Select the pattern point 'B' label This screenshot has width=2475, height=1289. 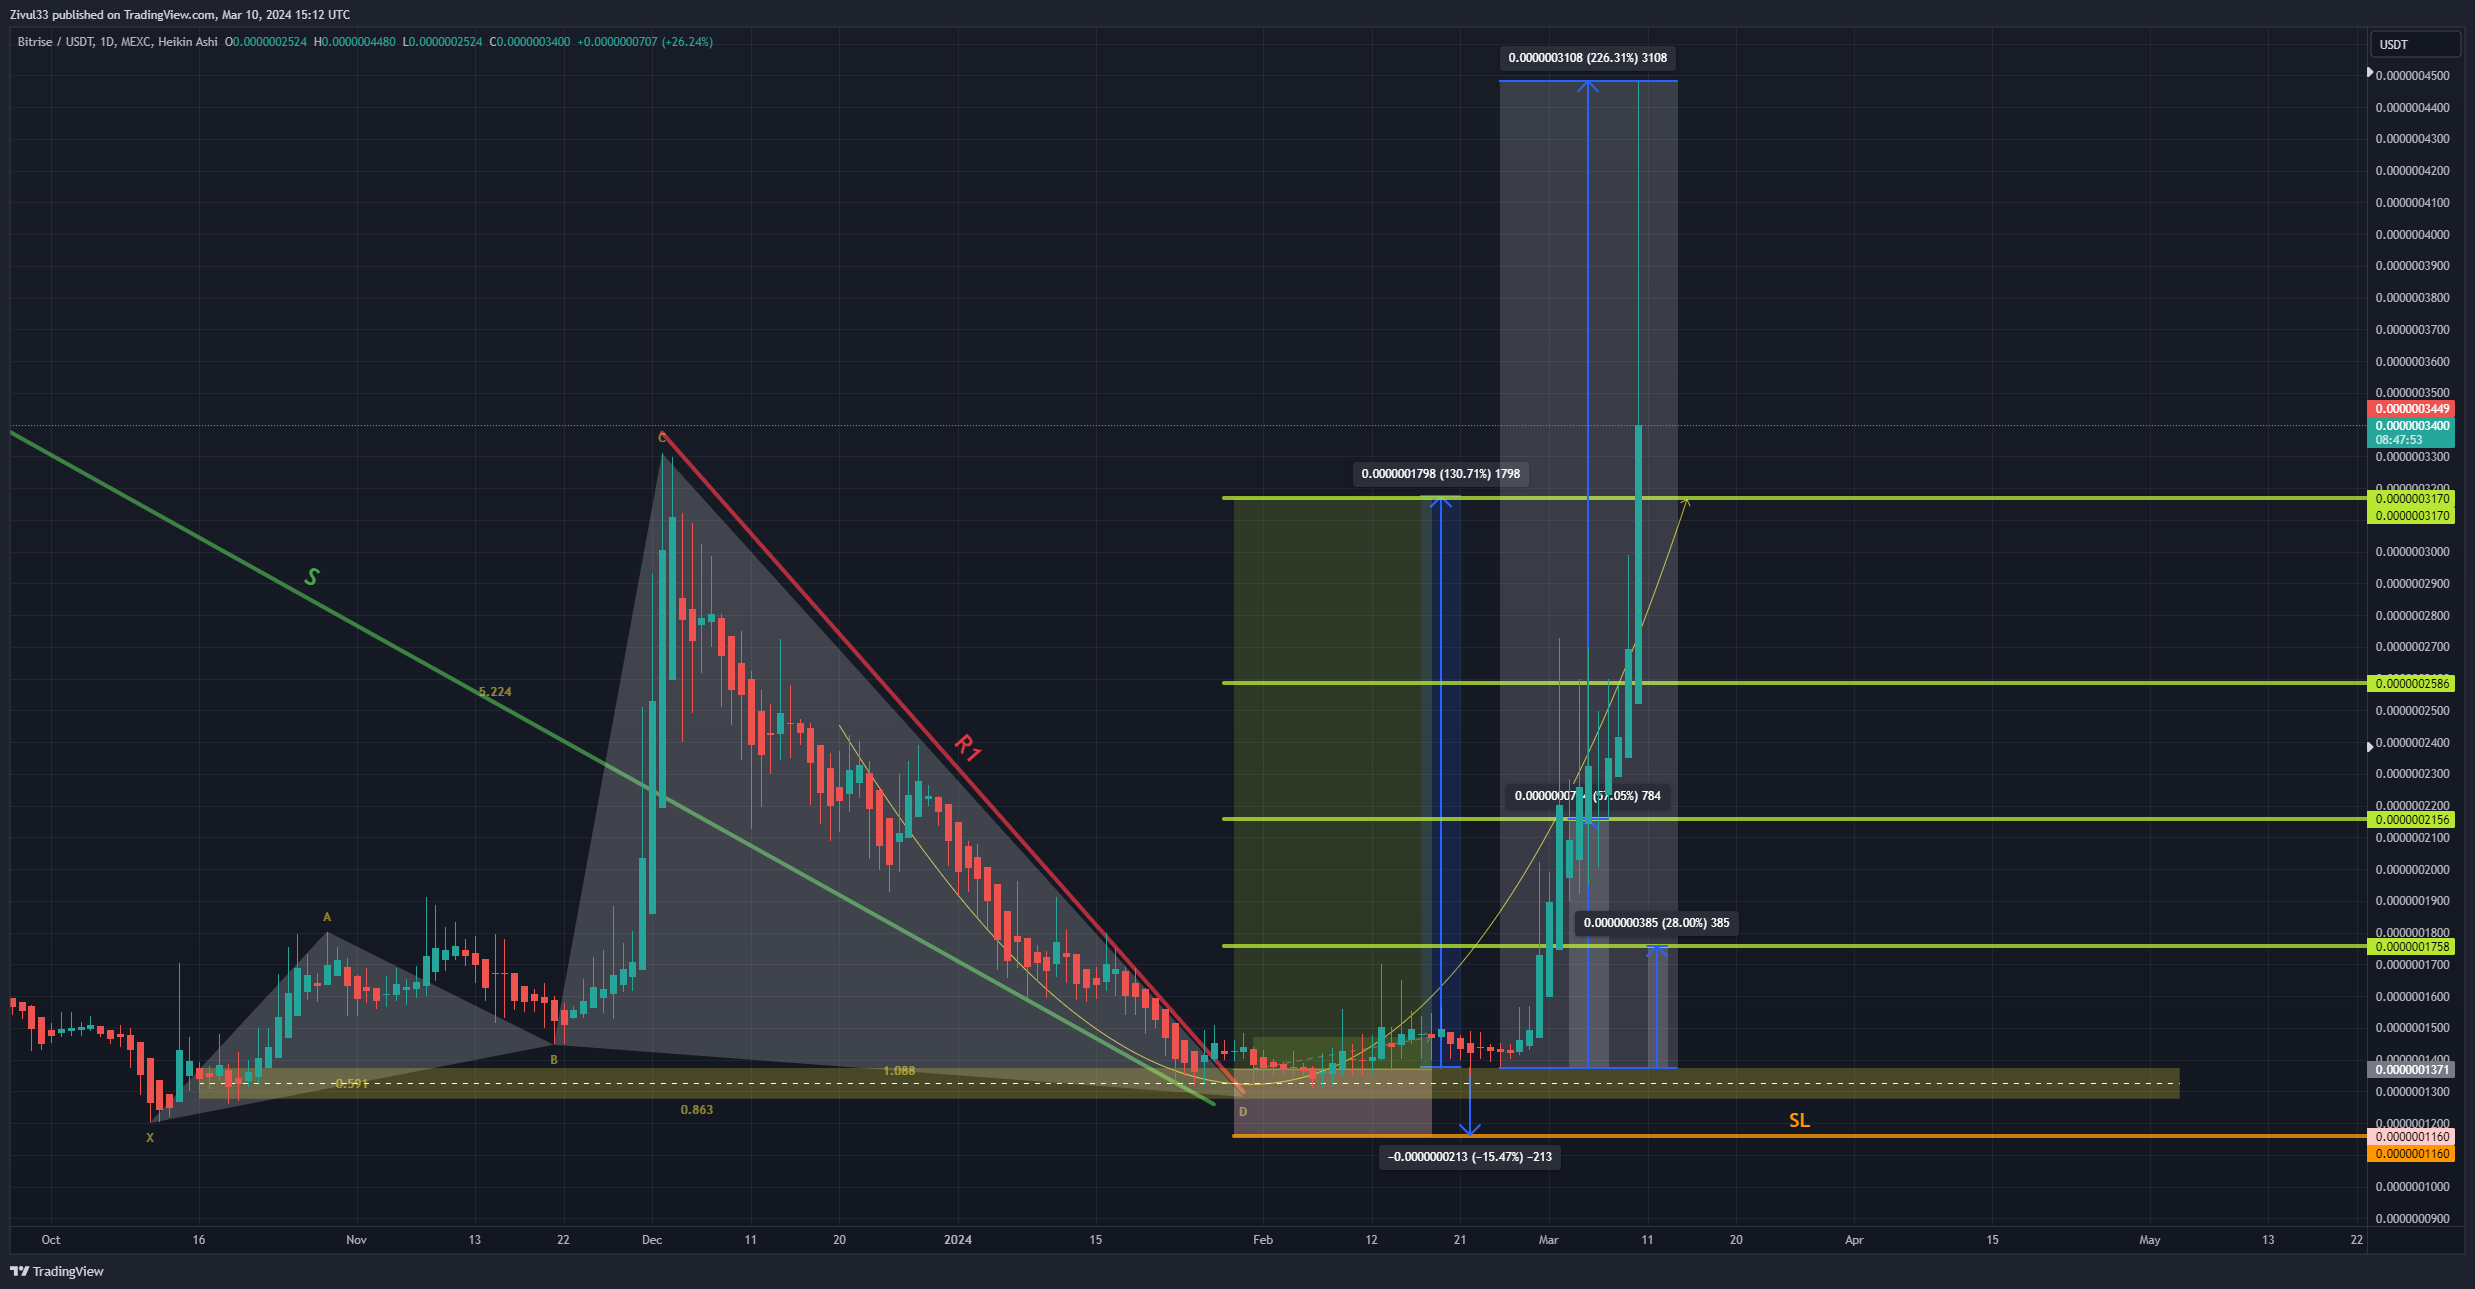pyautogui.click(x=554, y=1060)
